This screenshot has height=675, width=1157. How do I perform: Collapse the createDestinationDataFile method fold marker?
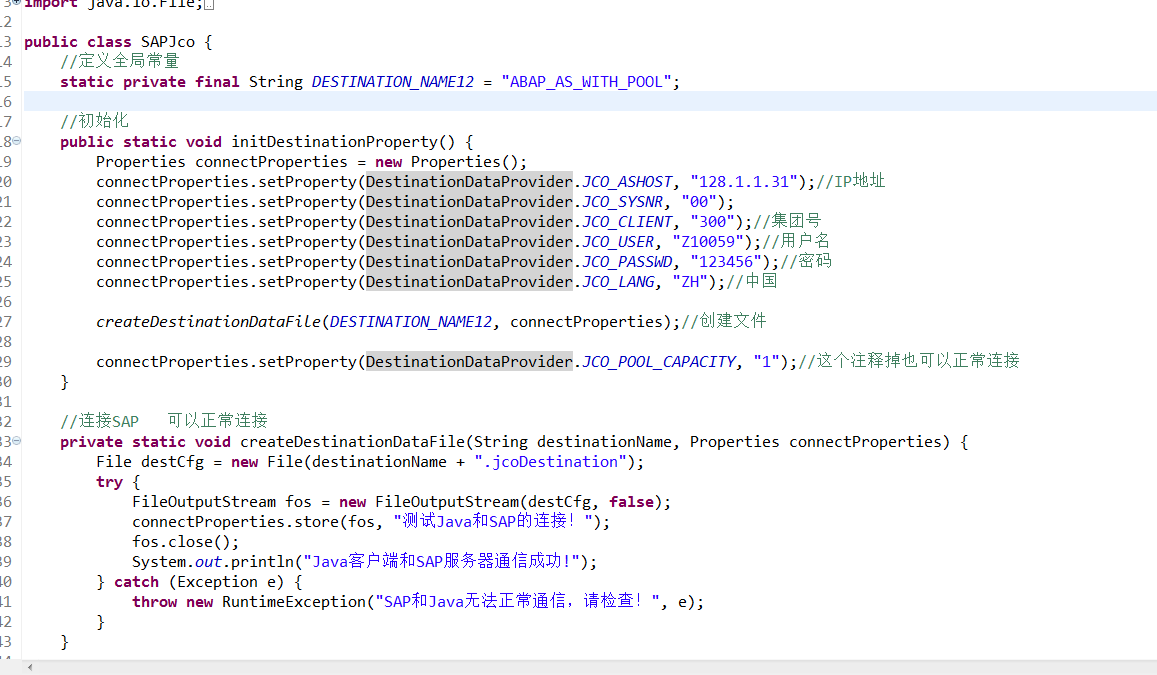[x=16, y=440]
